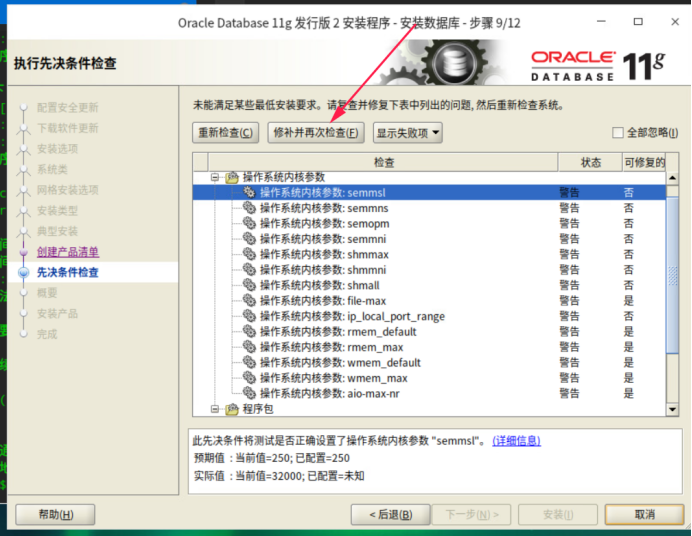Select row 操作系统内核参数: file-max
The height and width of the screenshot is (536, 692).
pos(429,300)
